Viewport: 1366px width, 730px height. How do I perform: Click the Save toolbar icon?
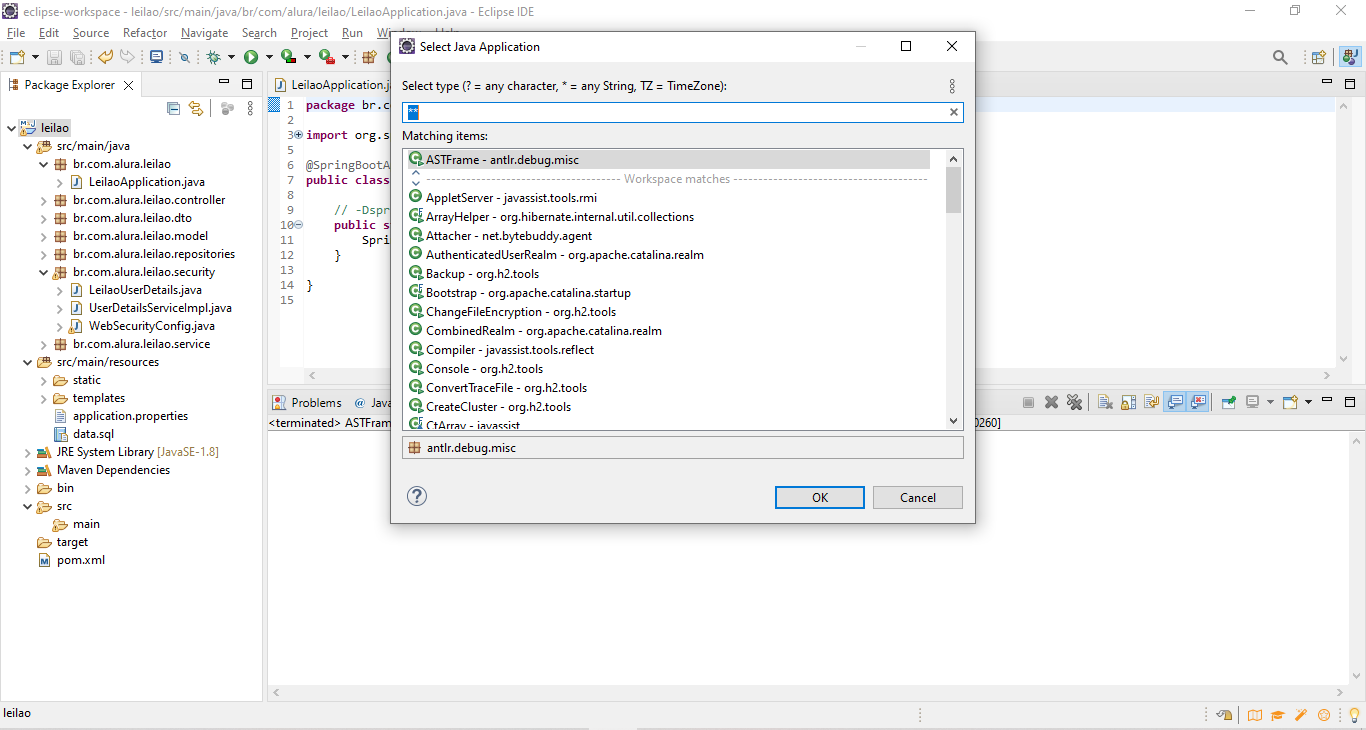click(x=54, y=57)
